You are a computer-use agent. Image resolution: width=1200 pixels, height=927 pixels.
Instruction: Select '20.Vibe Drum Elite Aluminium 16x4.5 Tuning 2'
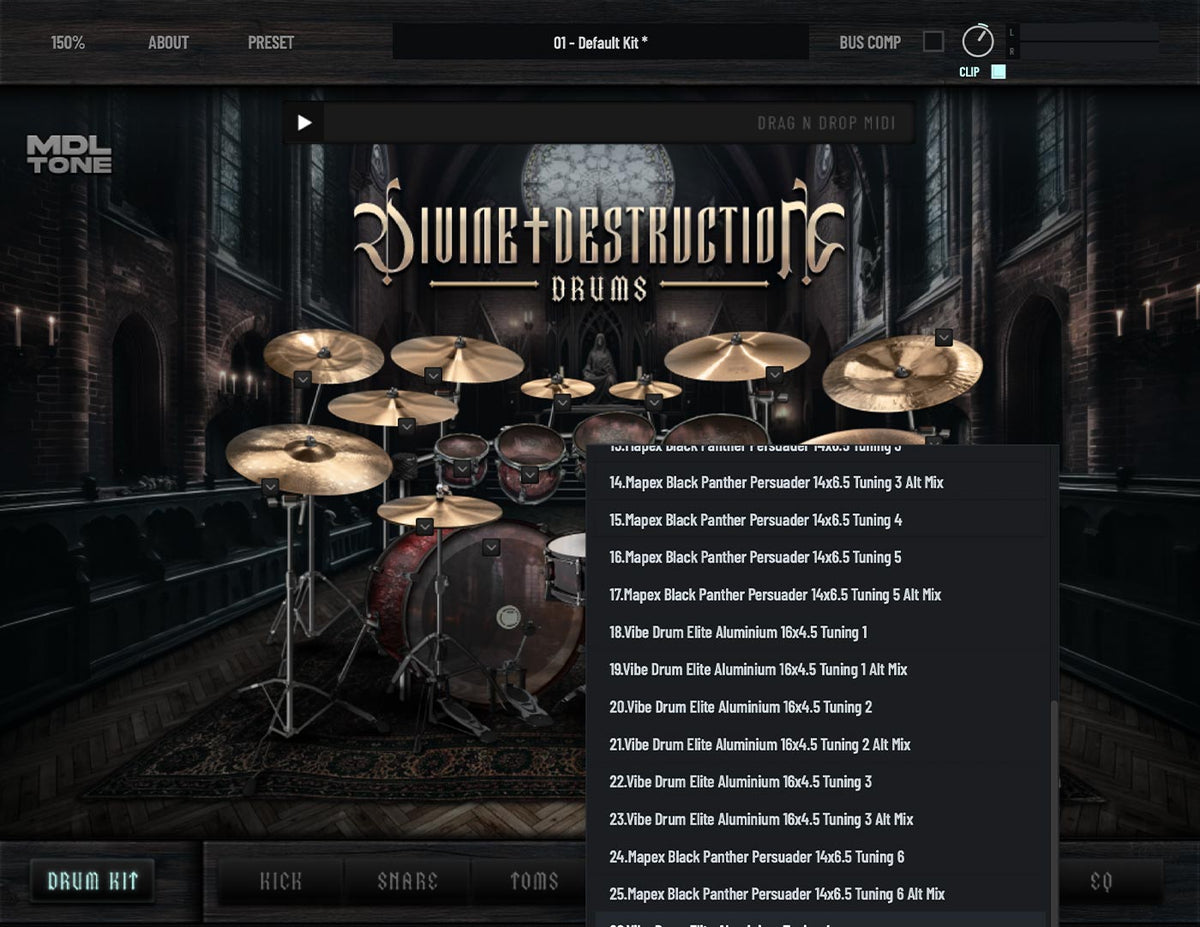(820, 707)
